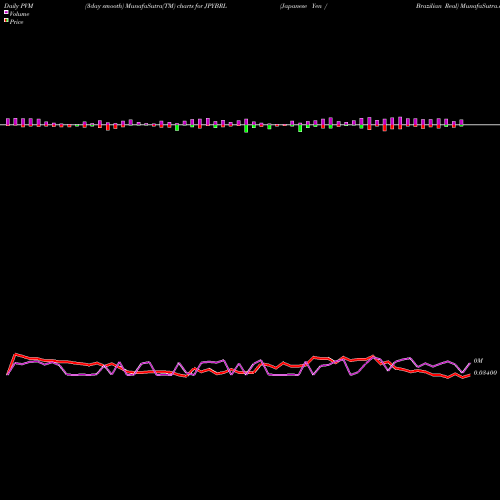Click the 'Price' legend label
The height and width of the screenshot is (500, 500).
[16, 22]
